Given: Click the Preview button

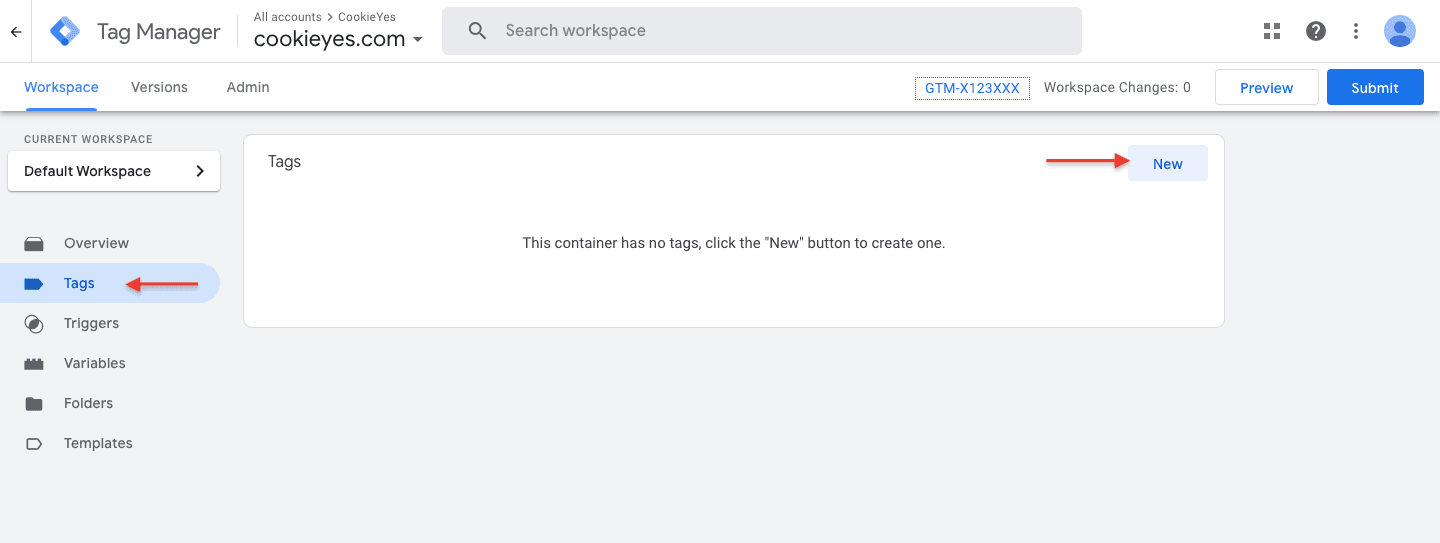Looking at the screenshot, I should (1266, 87).
